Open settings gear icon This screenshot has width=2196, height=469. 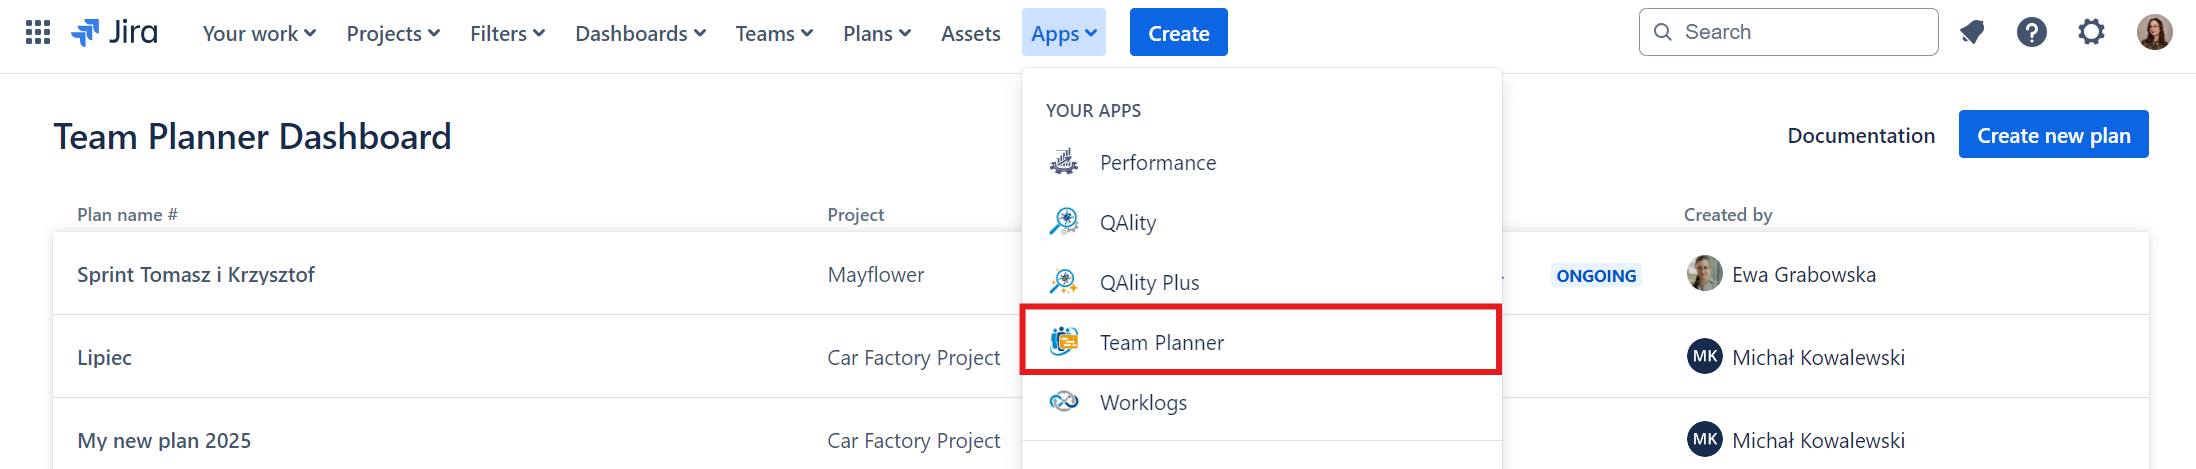2091,32
